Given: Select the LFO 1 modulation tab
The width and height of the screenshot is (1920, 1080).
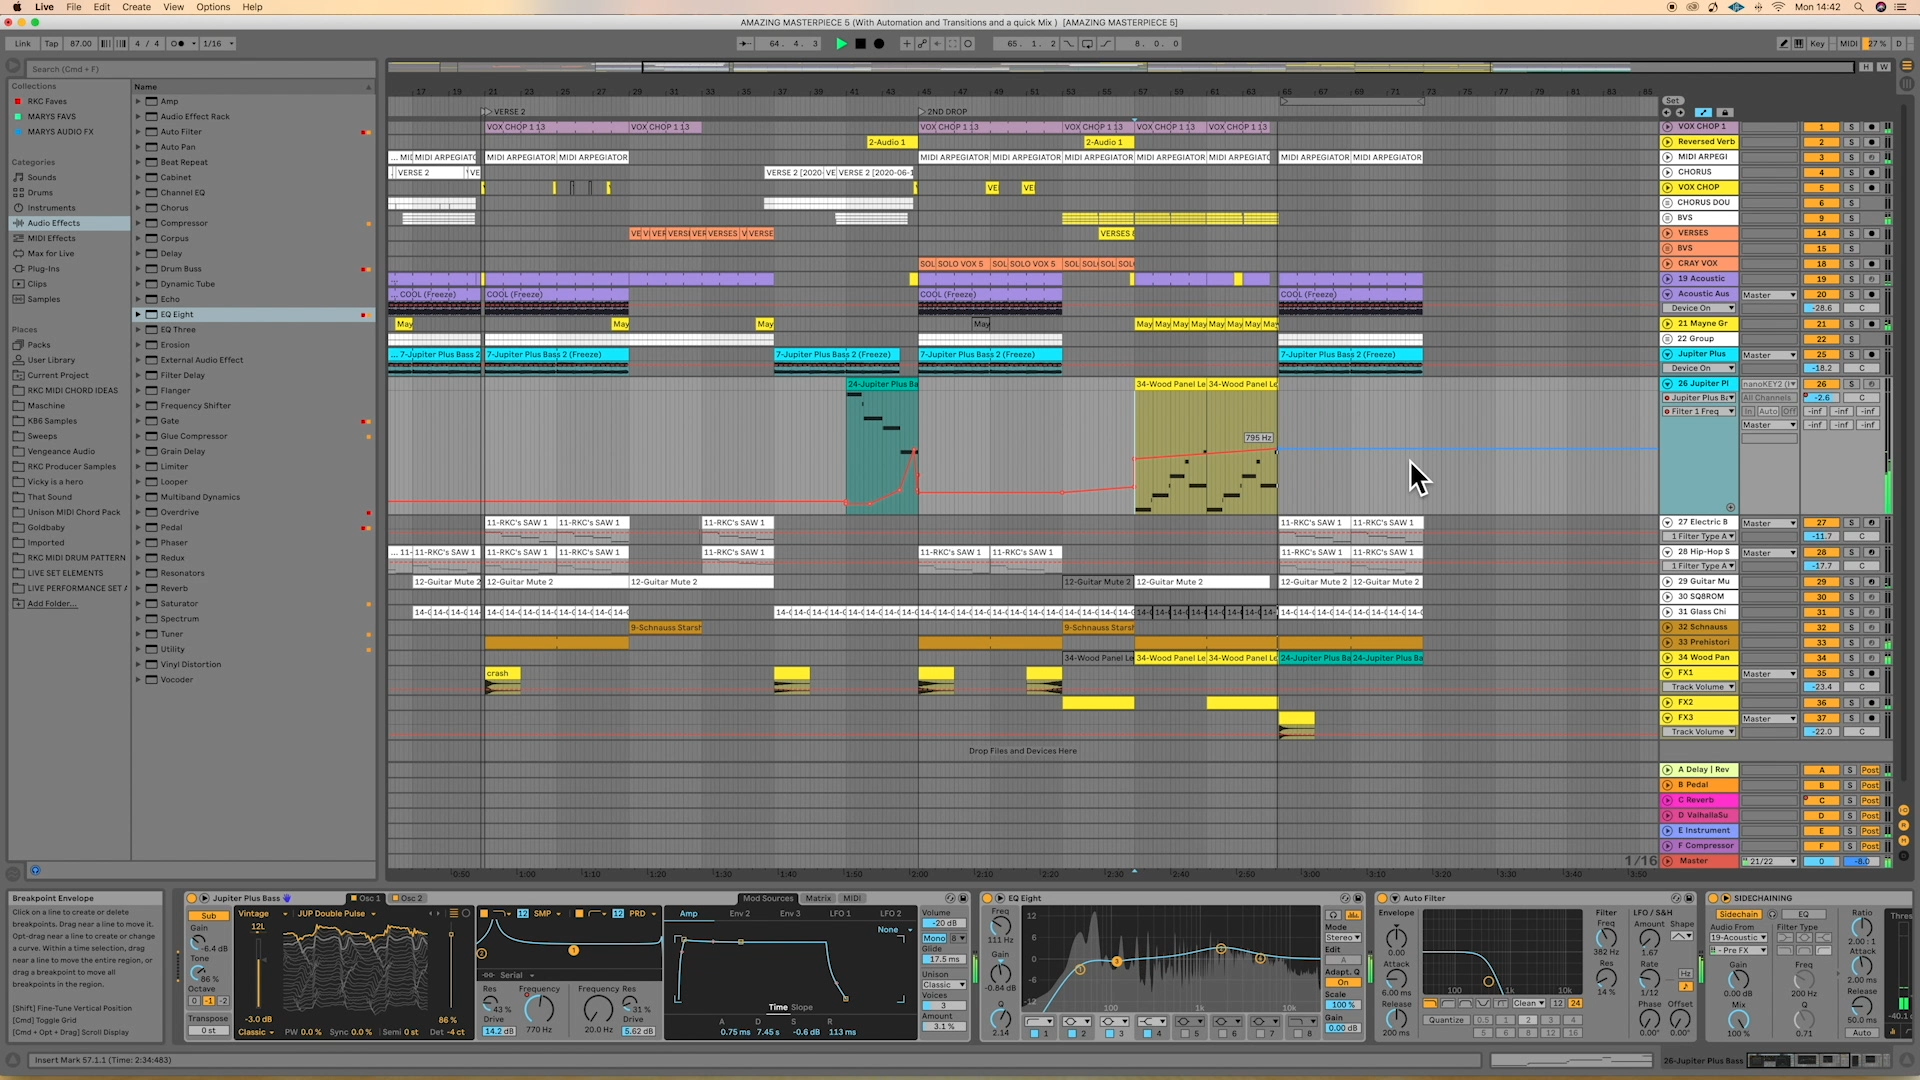Looking at the screenshot, I should (x=840, y=913).
